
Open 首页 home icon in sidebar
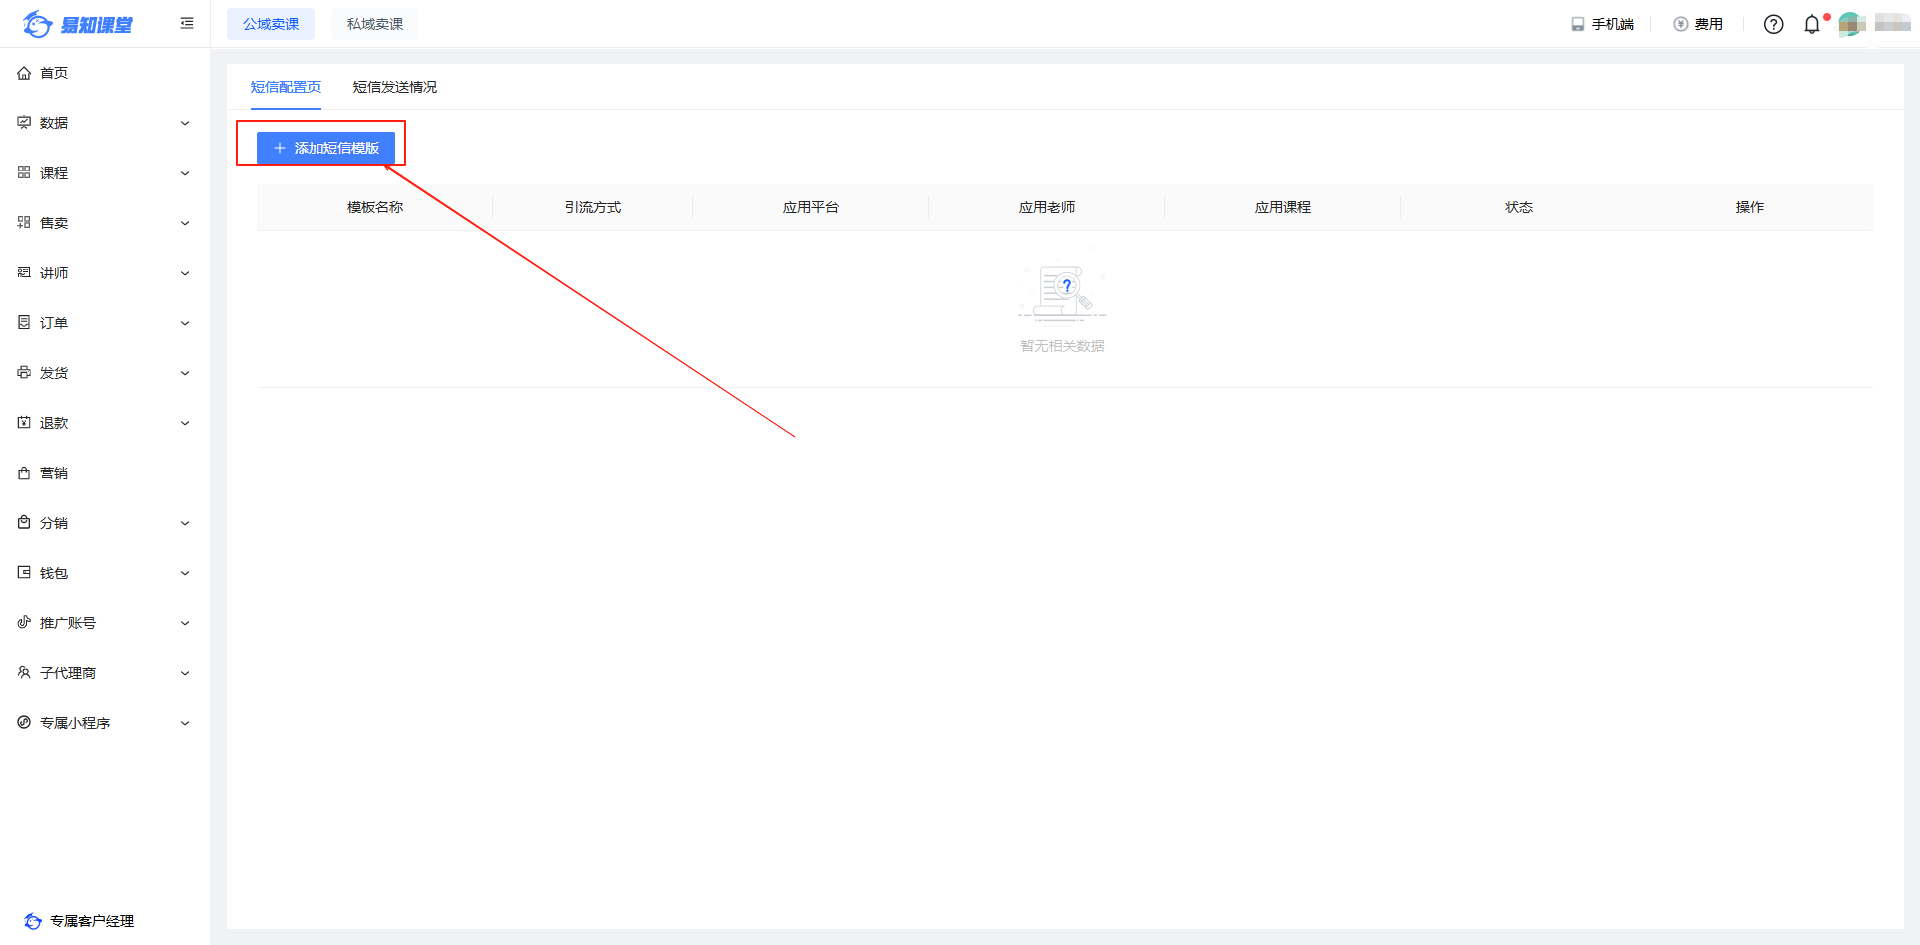click(24, 73)
